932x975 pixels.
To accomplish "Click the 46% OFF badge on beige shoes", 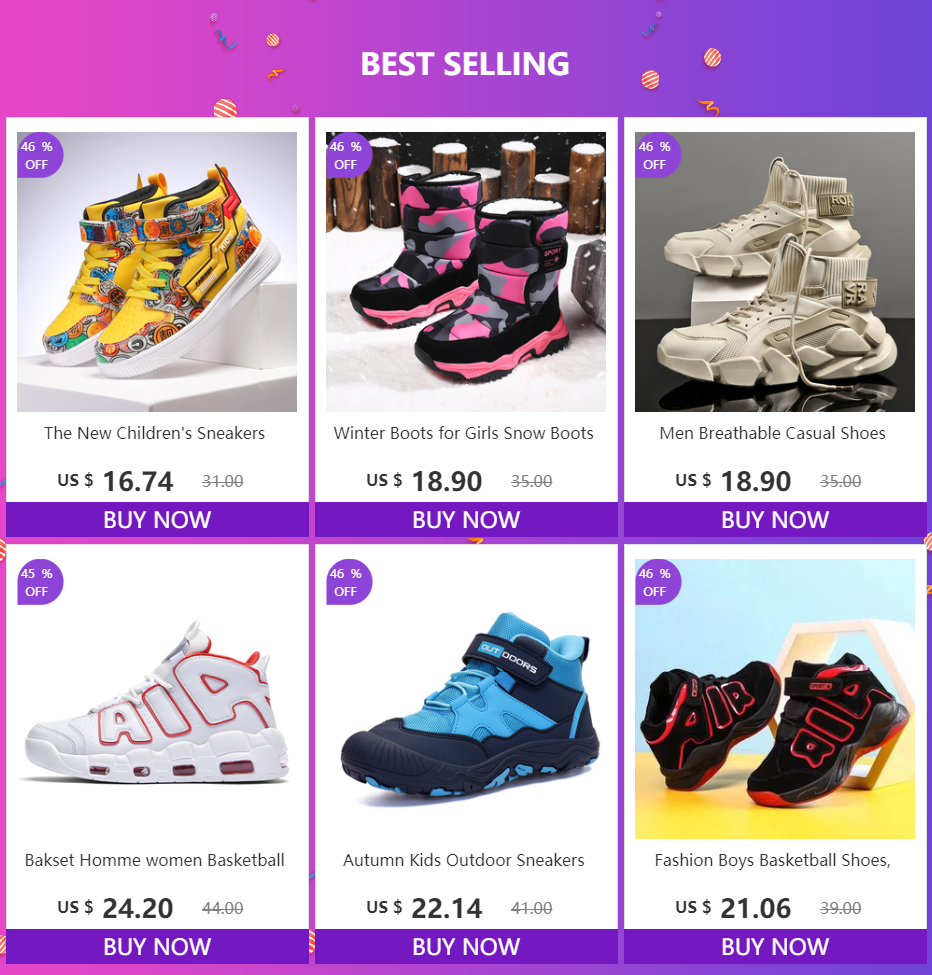I will [658, 155].
